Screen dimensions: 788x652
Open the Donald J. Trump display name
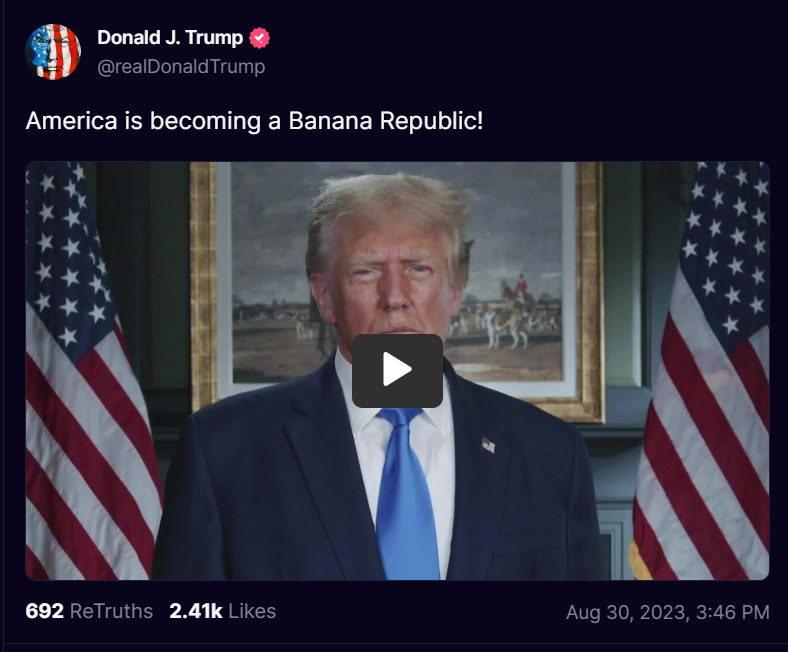[x=170, y=38]
